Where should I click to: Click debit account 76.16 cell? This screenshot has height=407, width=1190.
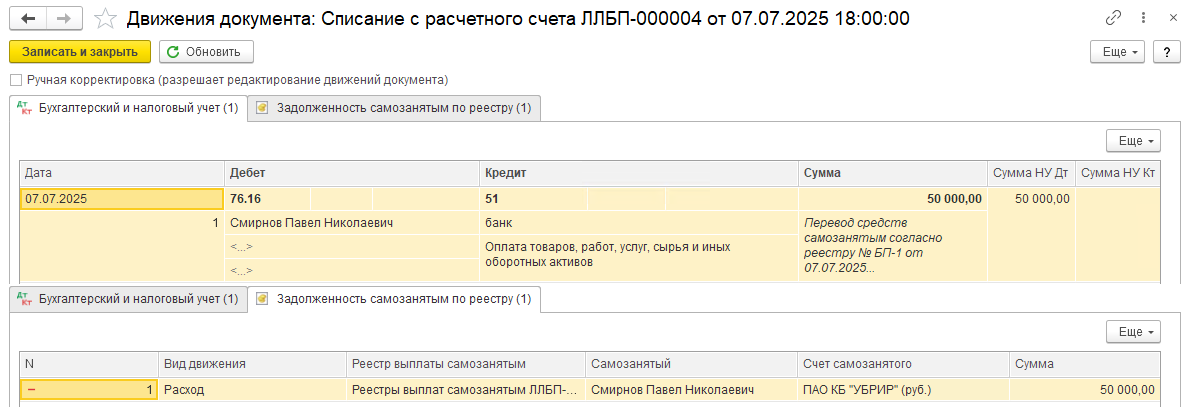[267, 199]
